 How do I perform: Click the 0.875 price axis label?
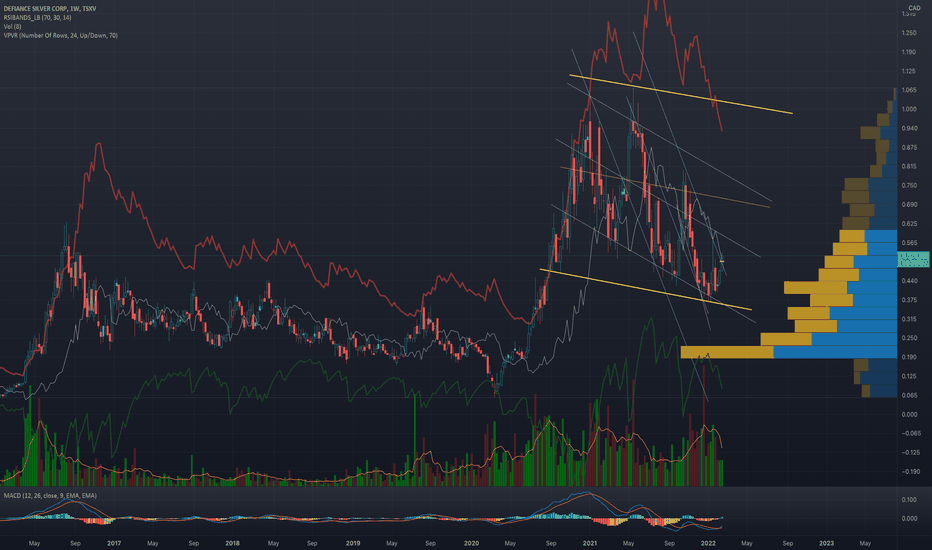(x=909, y=147)
